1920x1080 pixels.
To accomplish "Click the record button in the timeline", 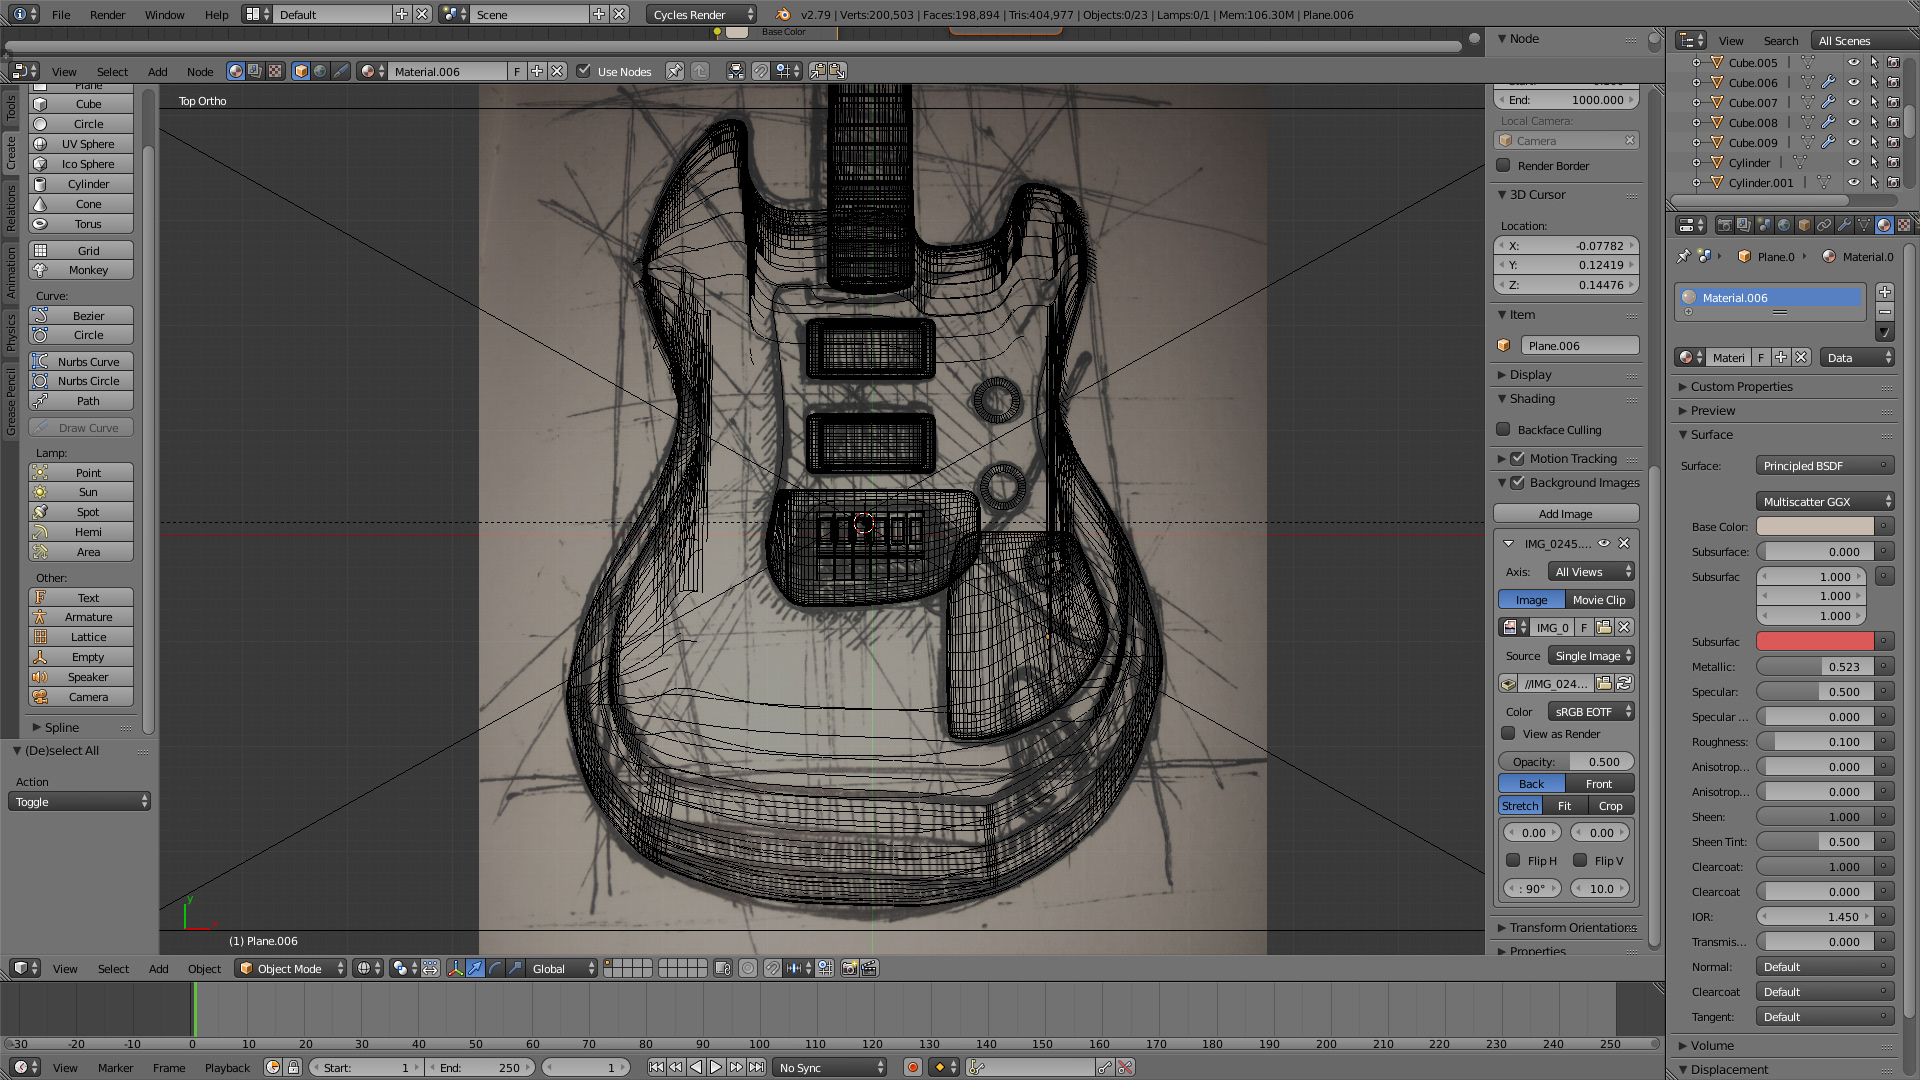I will coord(912,1067).
